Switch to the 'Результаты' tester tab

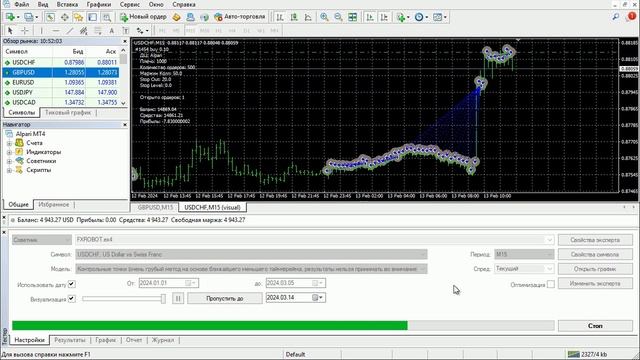pos(70,340)
